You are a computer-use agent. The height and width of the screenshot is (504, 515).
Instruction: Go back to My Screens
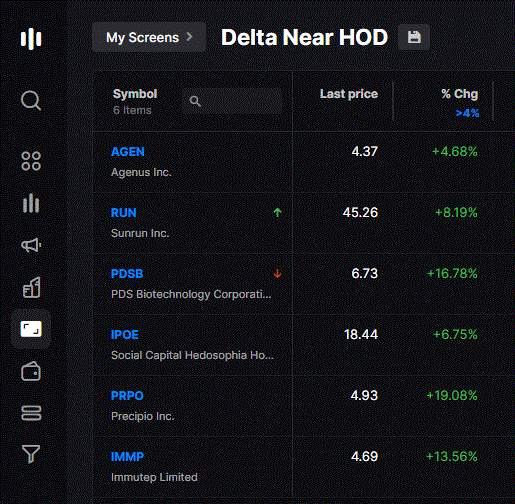[x=149, y=37]
